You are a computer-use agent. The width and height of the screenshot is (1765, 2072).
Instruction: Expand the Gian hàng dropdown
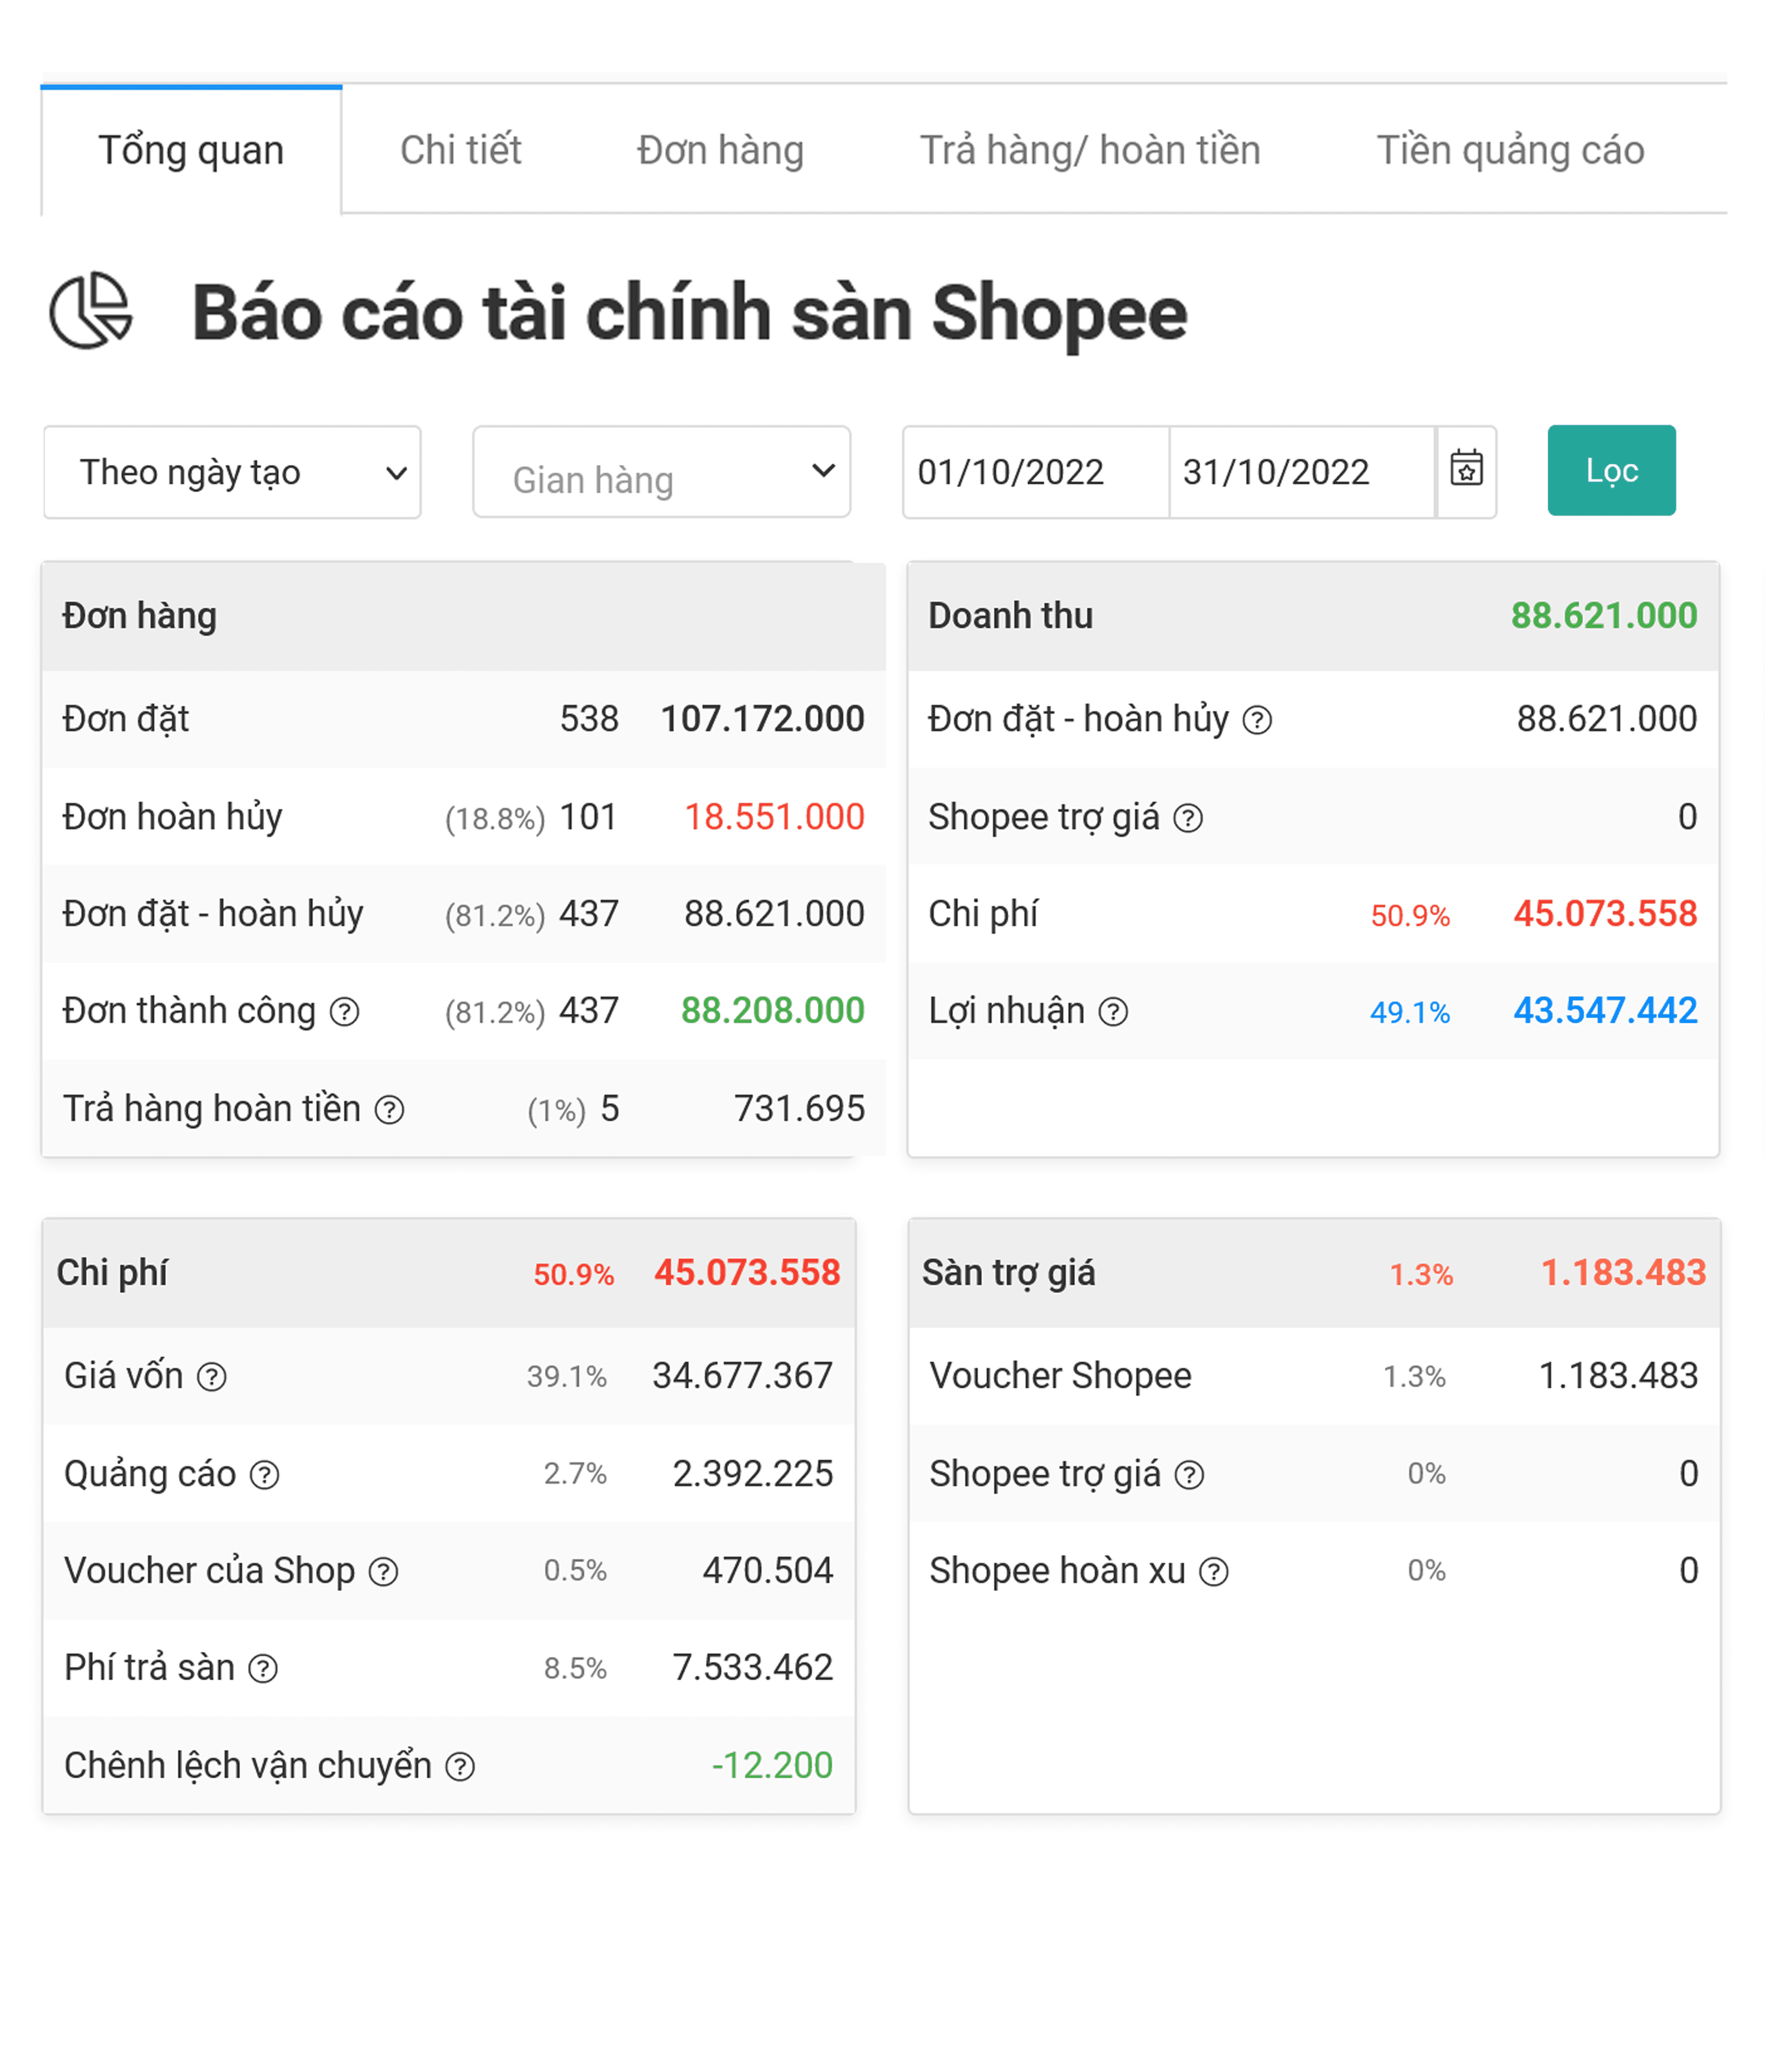click(x=661, y=472)
